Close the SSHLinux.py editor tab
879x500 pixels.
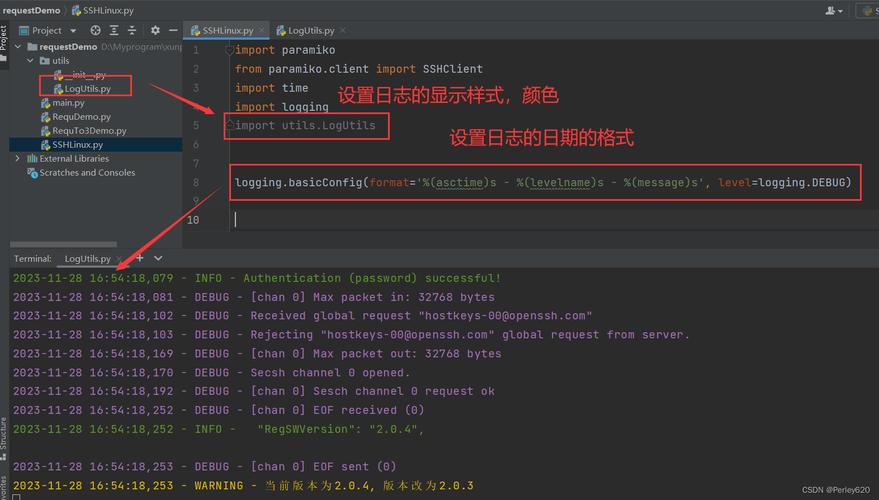[x=263, y=31]
